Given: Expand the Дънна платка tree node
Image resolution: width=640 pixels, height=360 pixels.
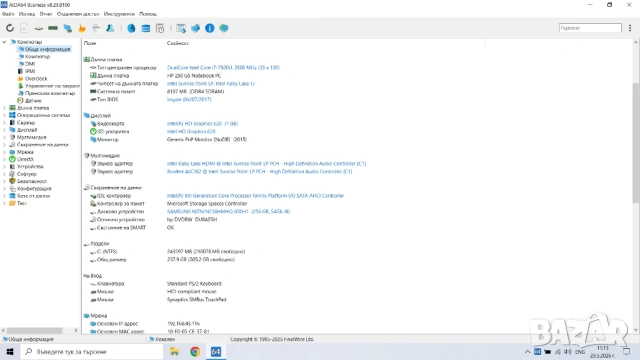Looking at the screenshot, I should (4, 108).
